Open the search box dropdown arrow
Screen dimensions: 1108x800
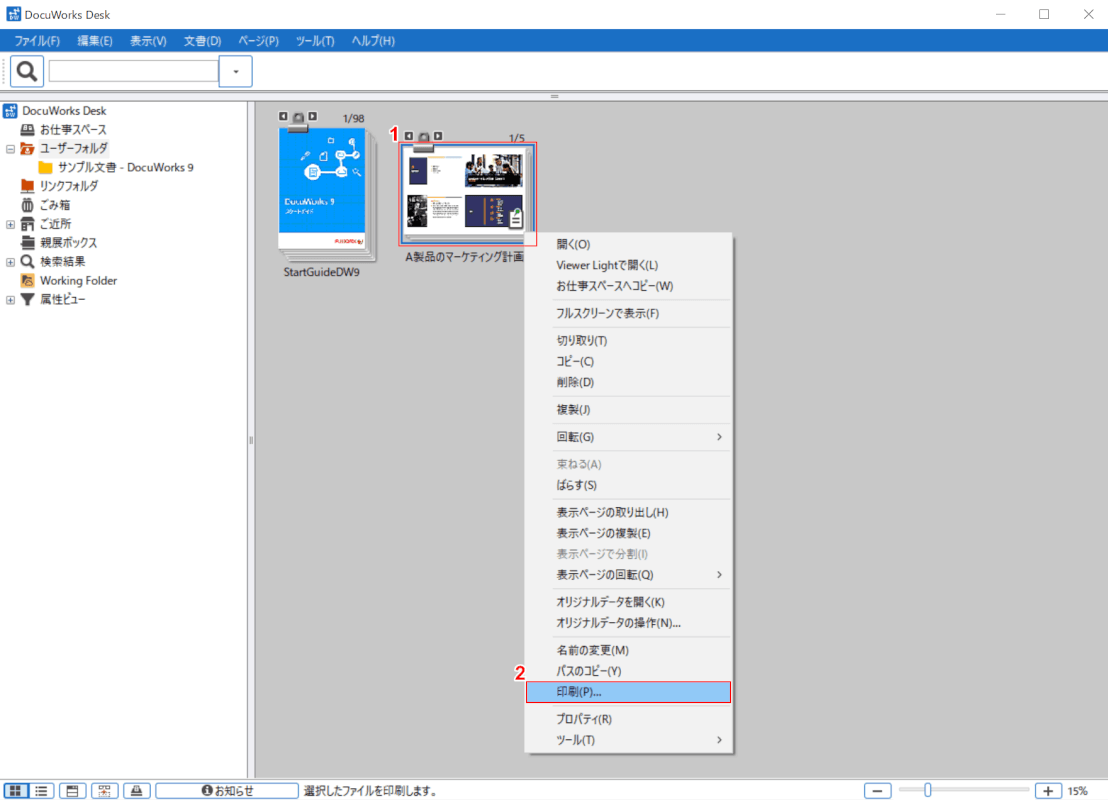[x=235, y=72]
